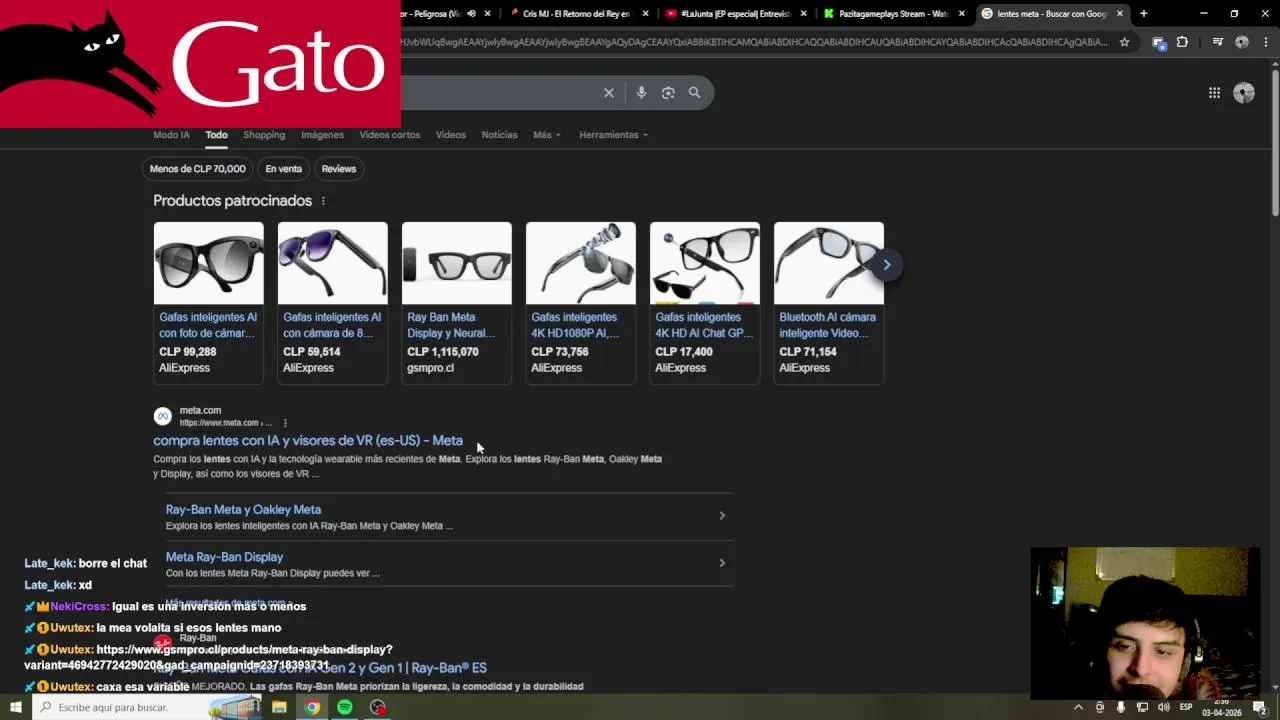Select the Todo results tab
Image resolution: width=1280 pixels, height=720 pixels.
[216, 135]
